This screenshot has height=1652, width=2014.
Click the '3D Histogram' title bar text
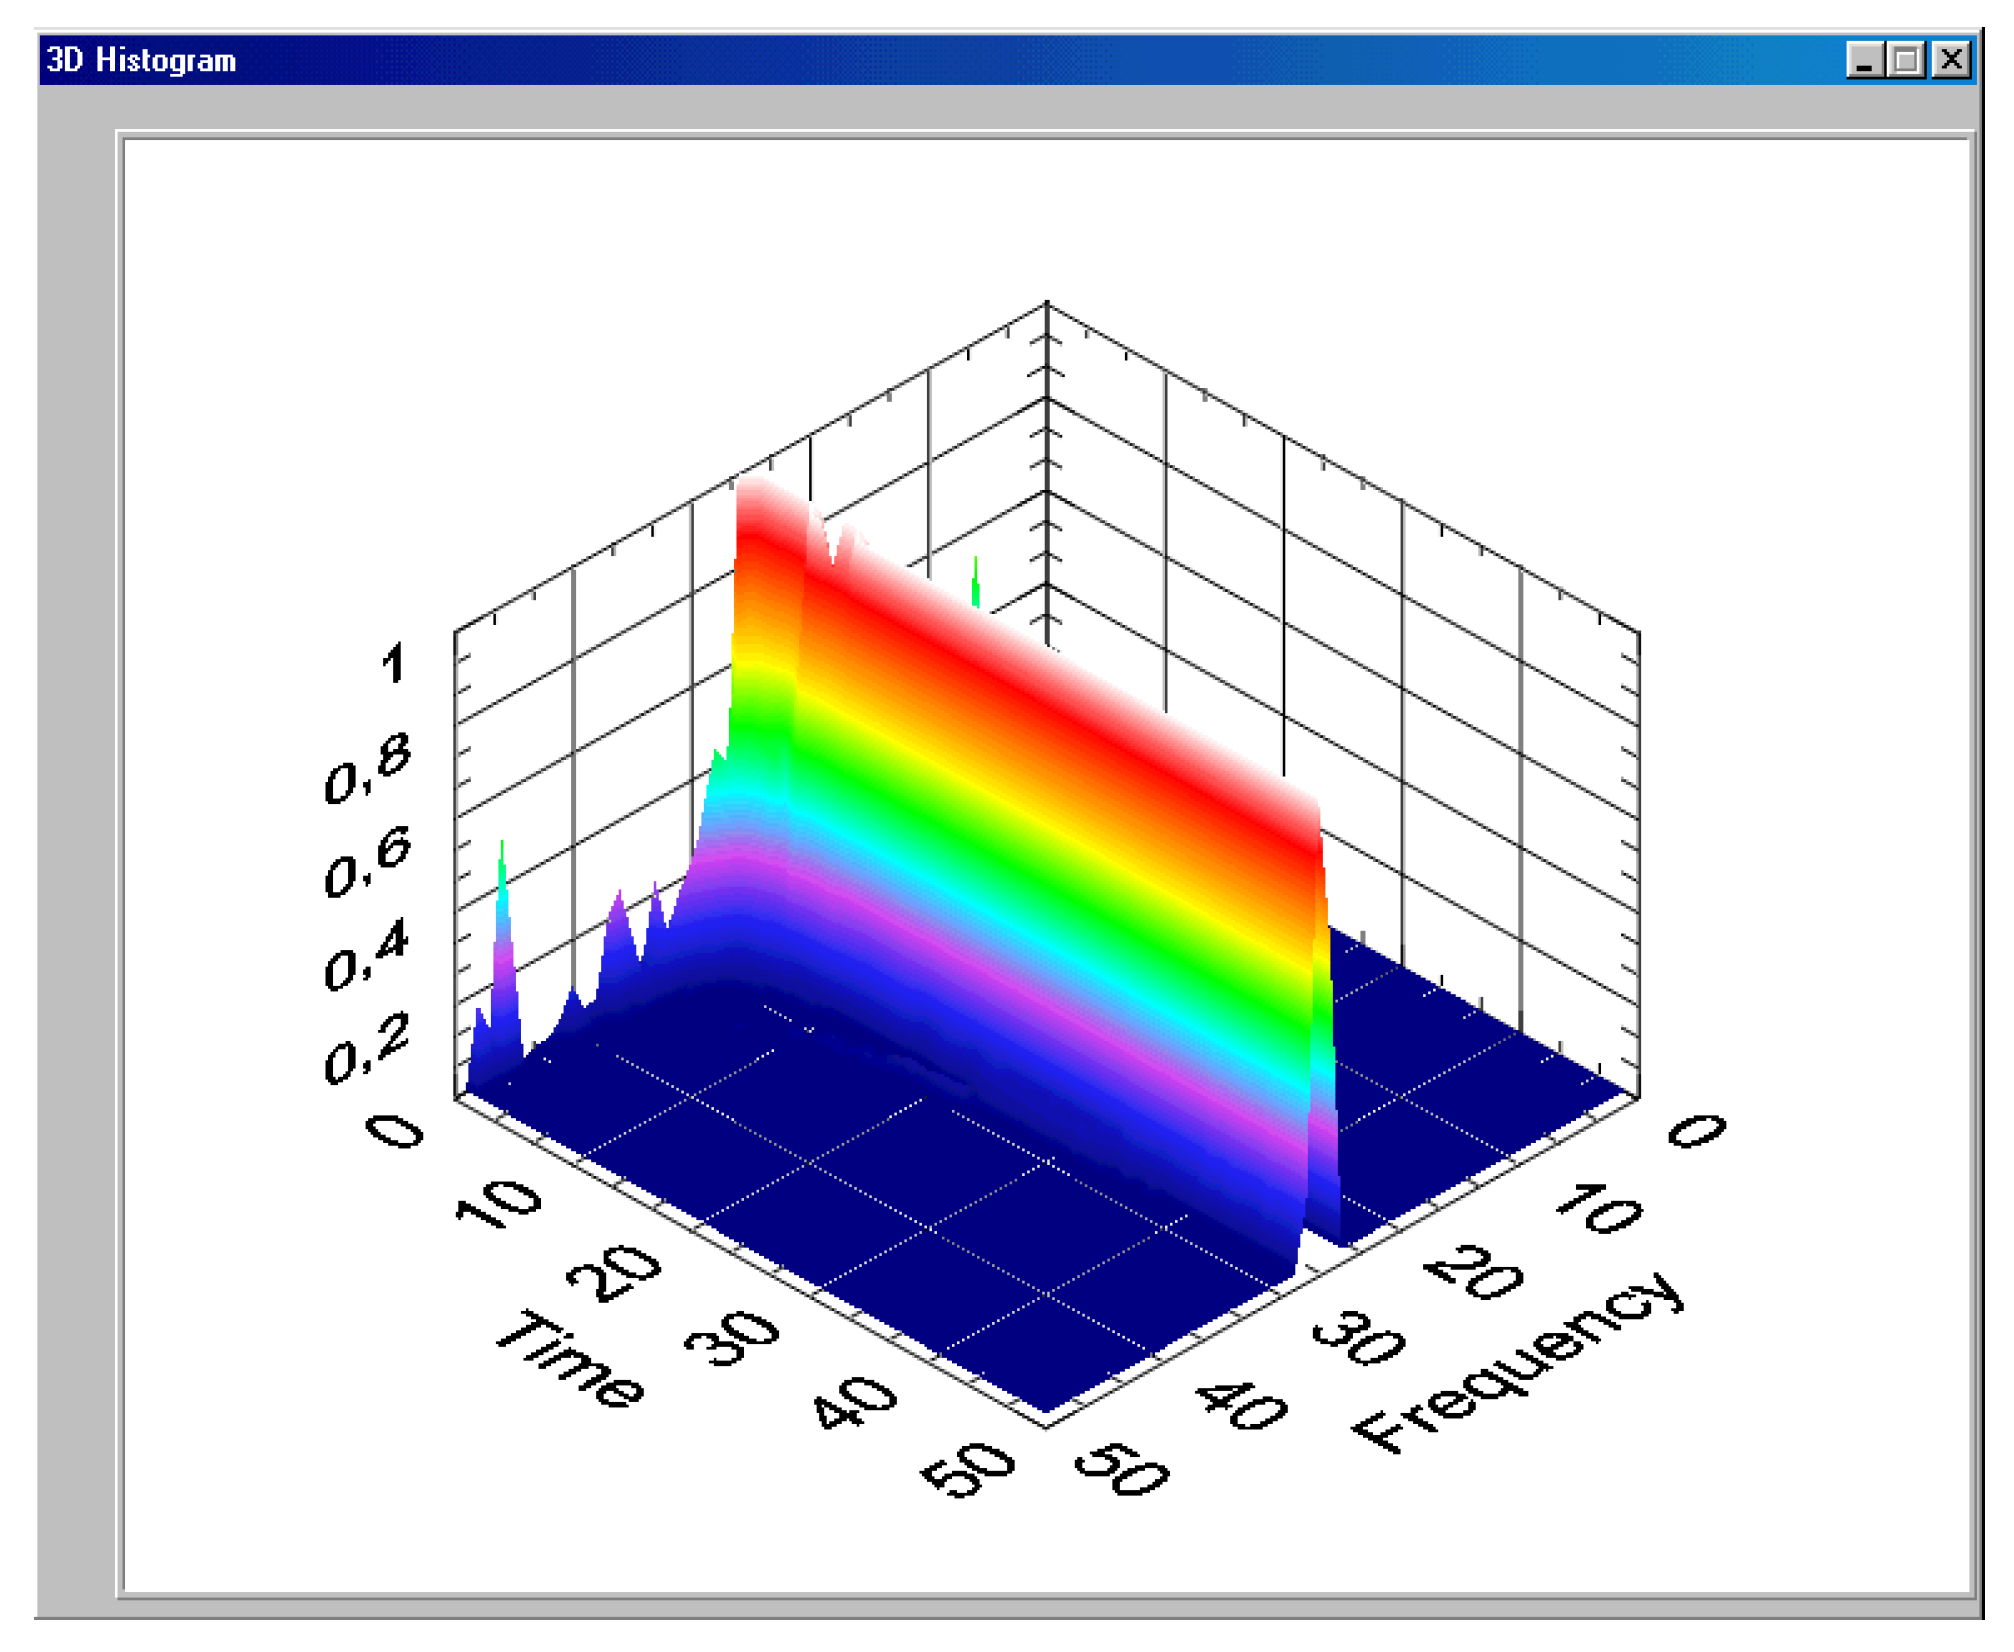pos(141,61)
